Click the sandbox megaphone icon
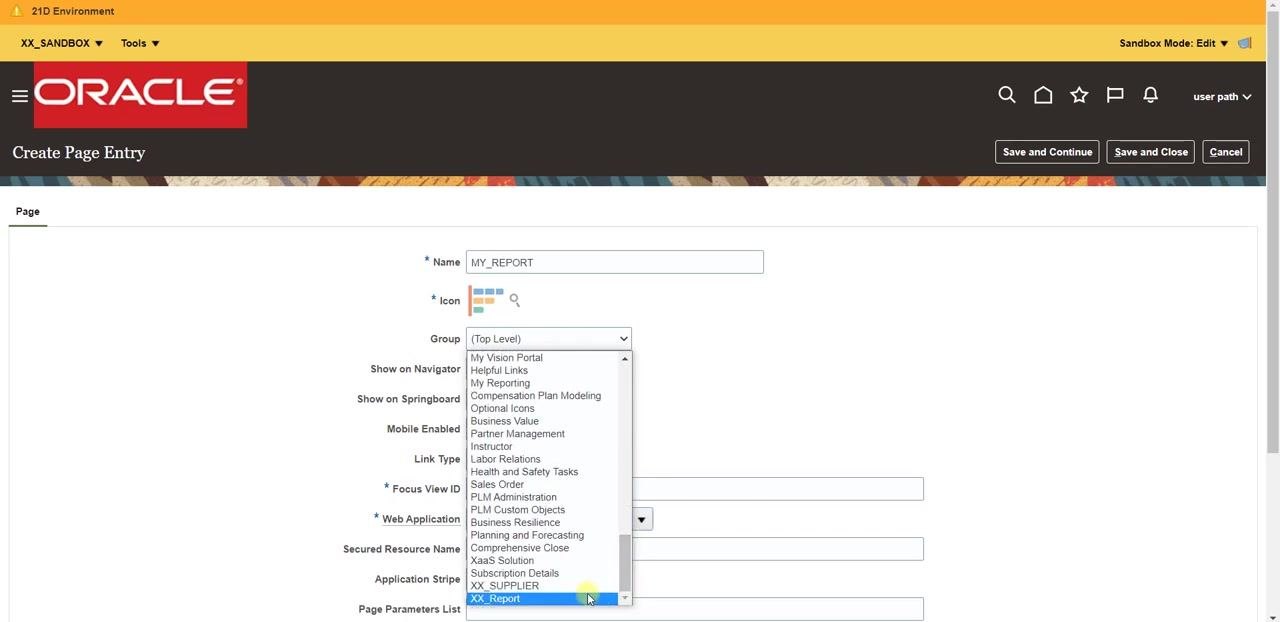Screen dimensions: 1280x622 pos(1245,43)
